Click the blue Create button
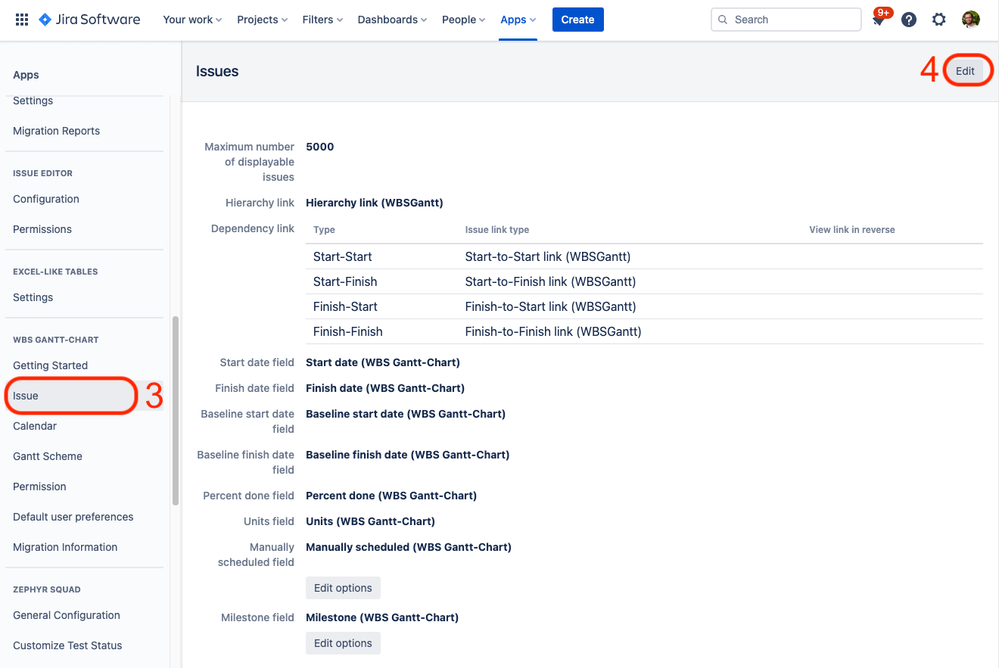Screen dimensions: 999x668 (578, 20)
